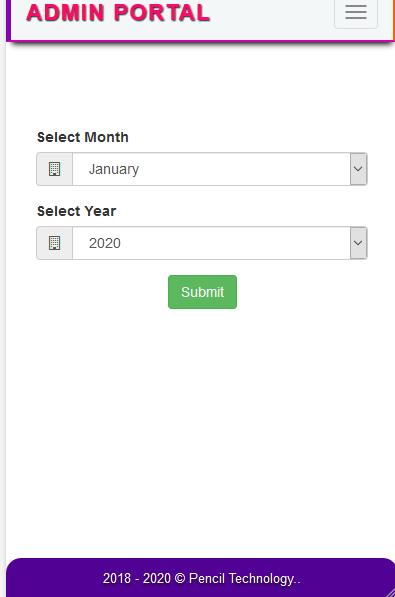Click the building icon beside 2020
The image size is (395, 597).
tap(54, 243)
